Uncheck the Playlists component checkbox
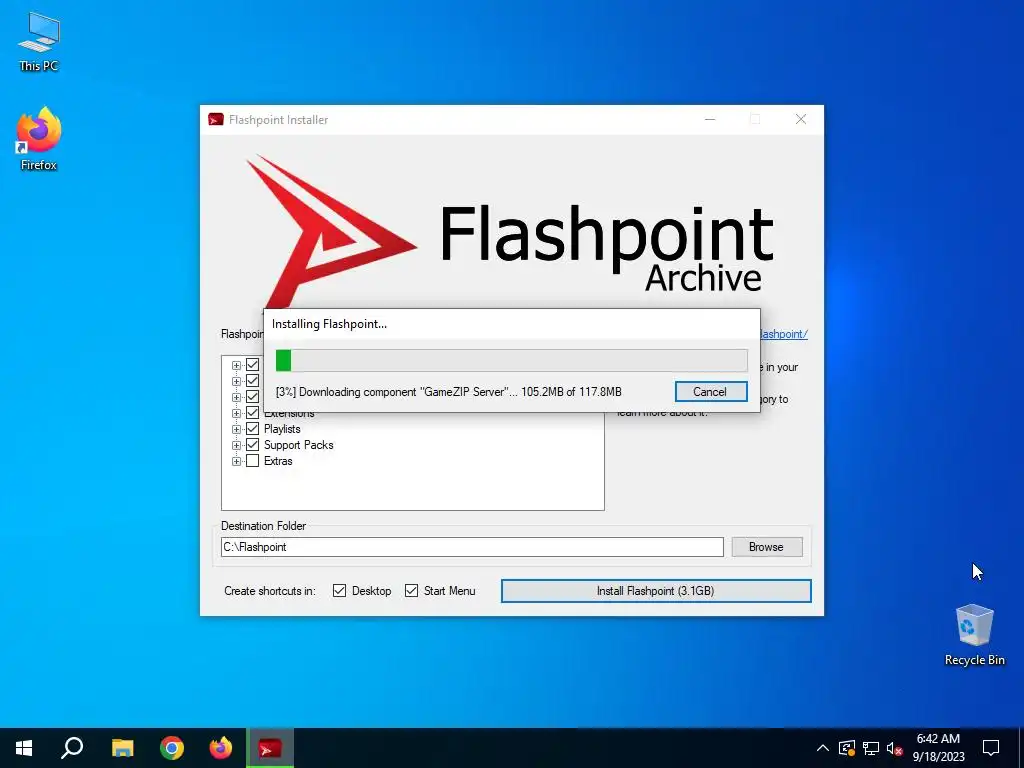Image resolution: width=1024 pixels, height=768 pixels. pyautogui.click(x=253, y=429)
